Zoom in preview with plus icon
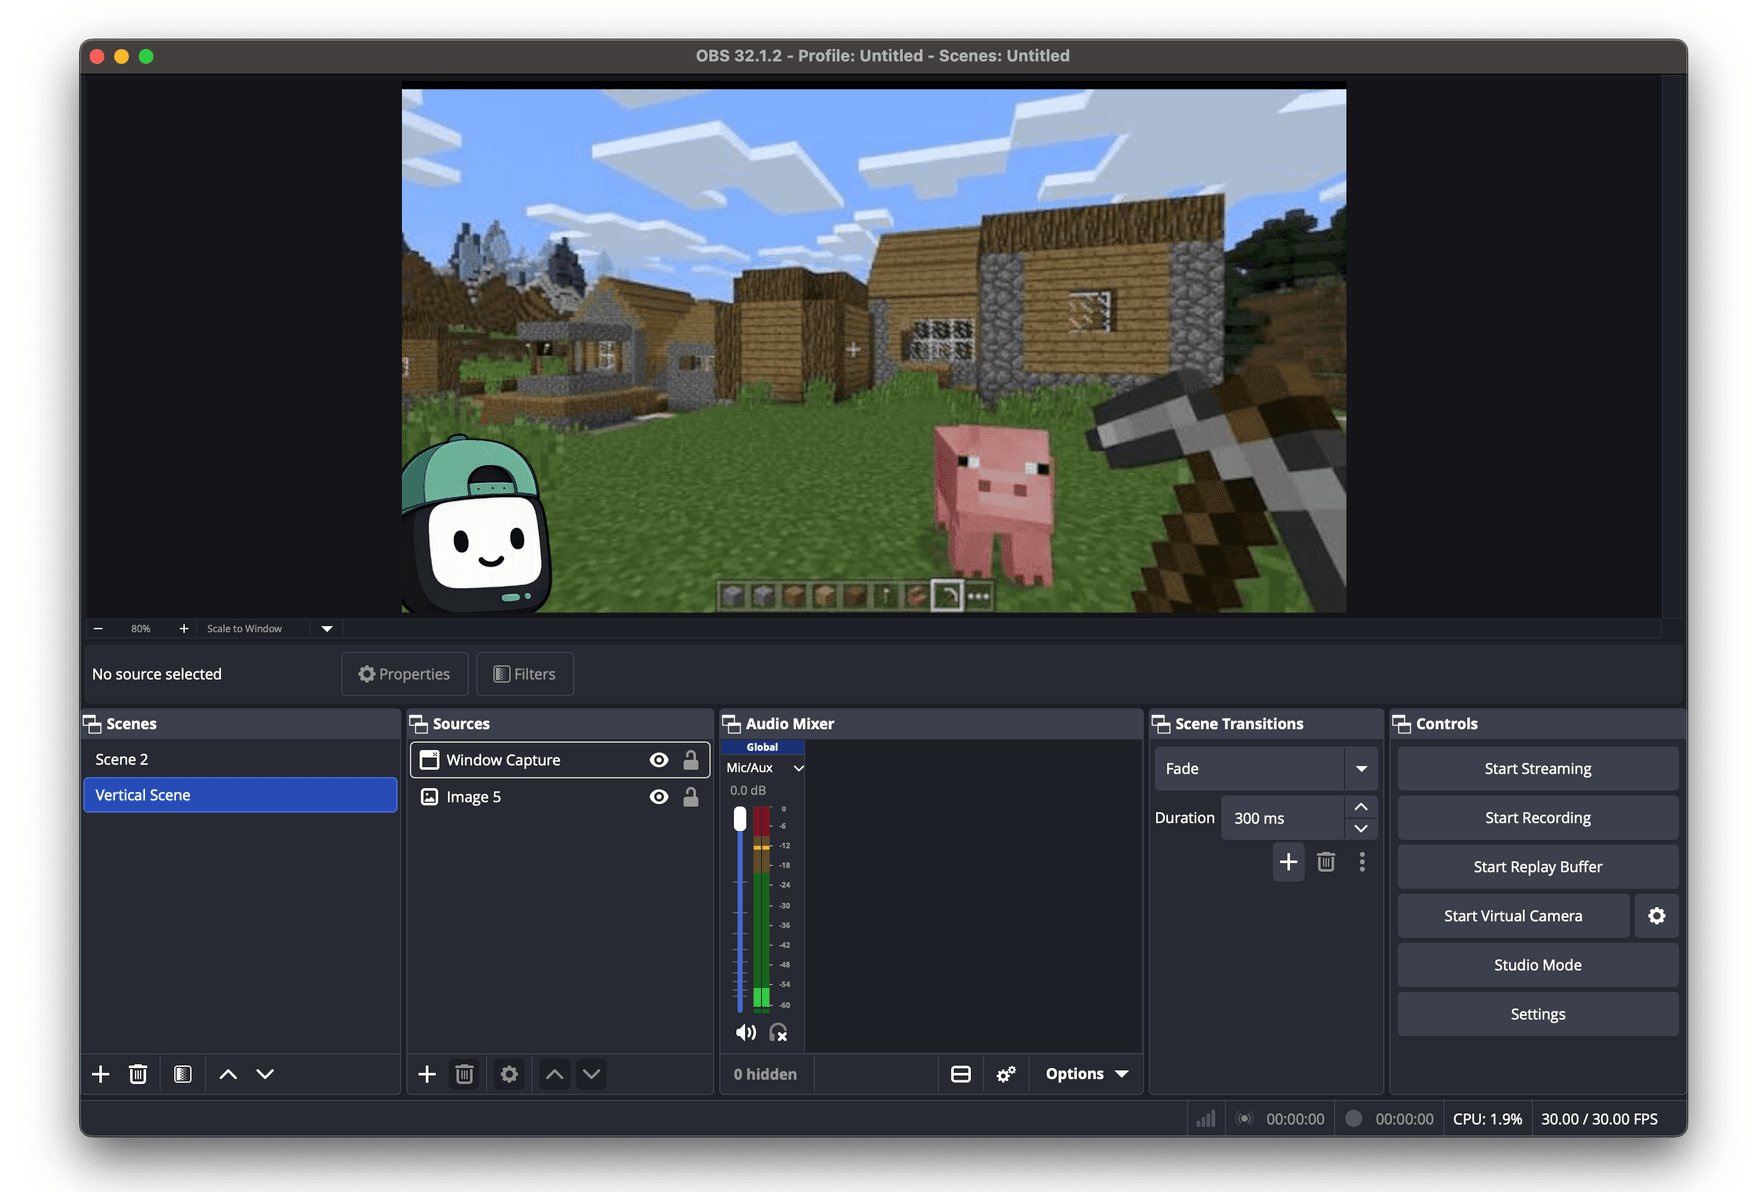The image size is (1760, 1192). [x=183, y=629]
